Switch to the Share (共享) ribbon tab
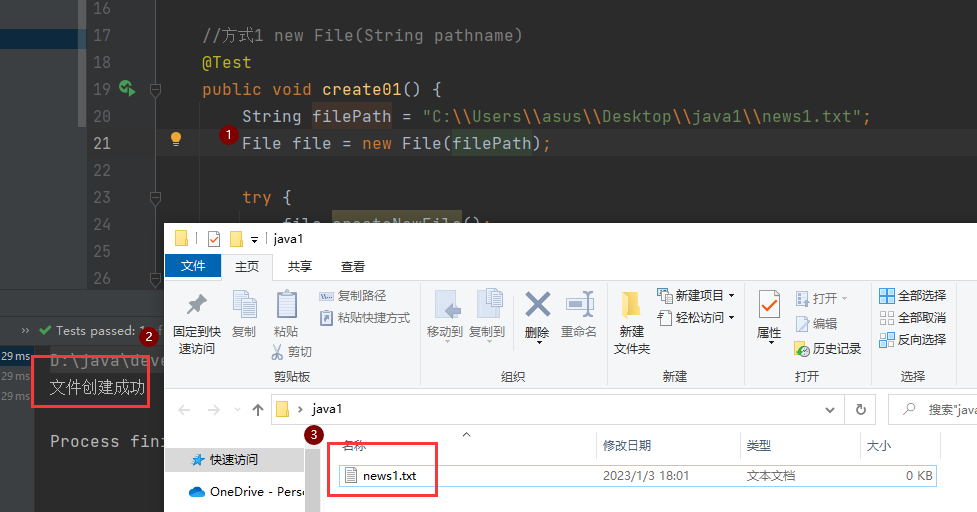 point(300,267)
